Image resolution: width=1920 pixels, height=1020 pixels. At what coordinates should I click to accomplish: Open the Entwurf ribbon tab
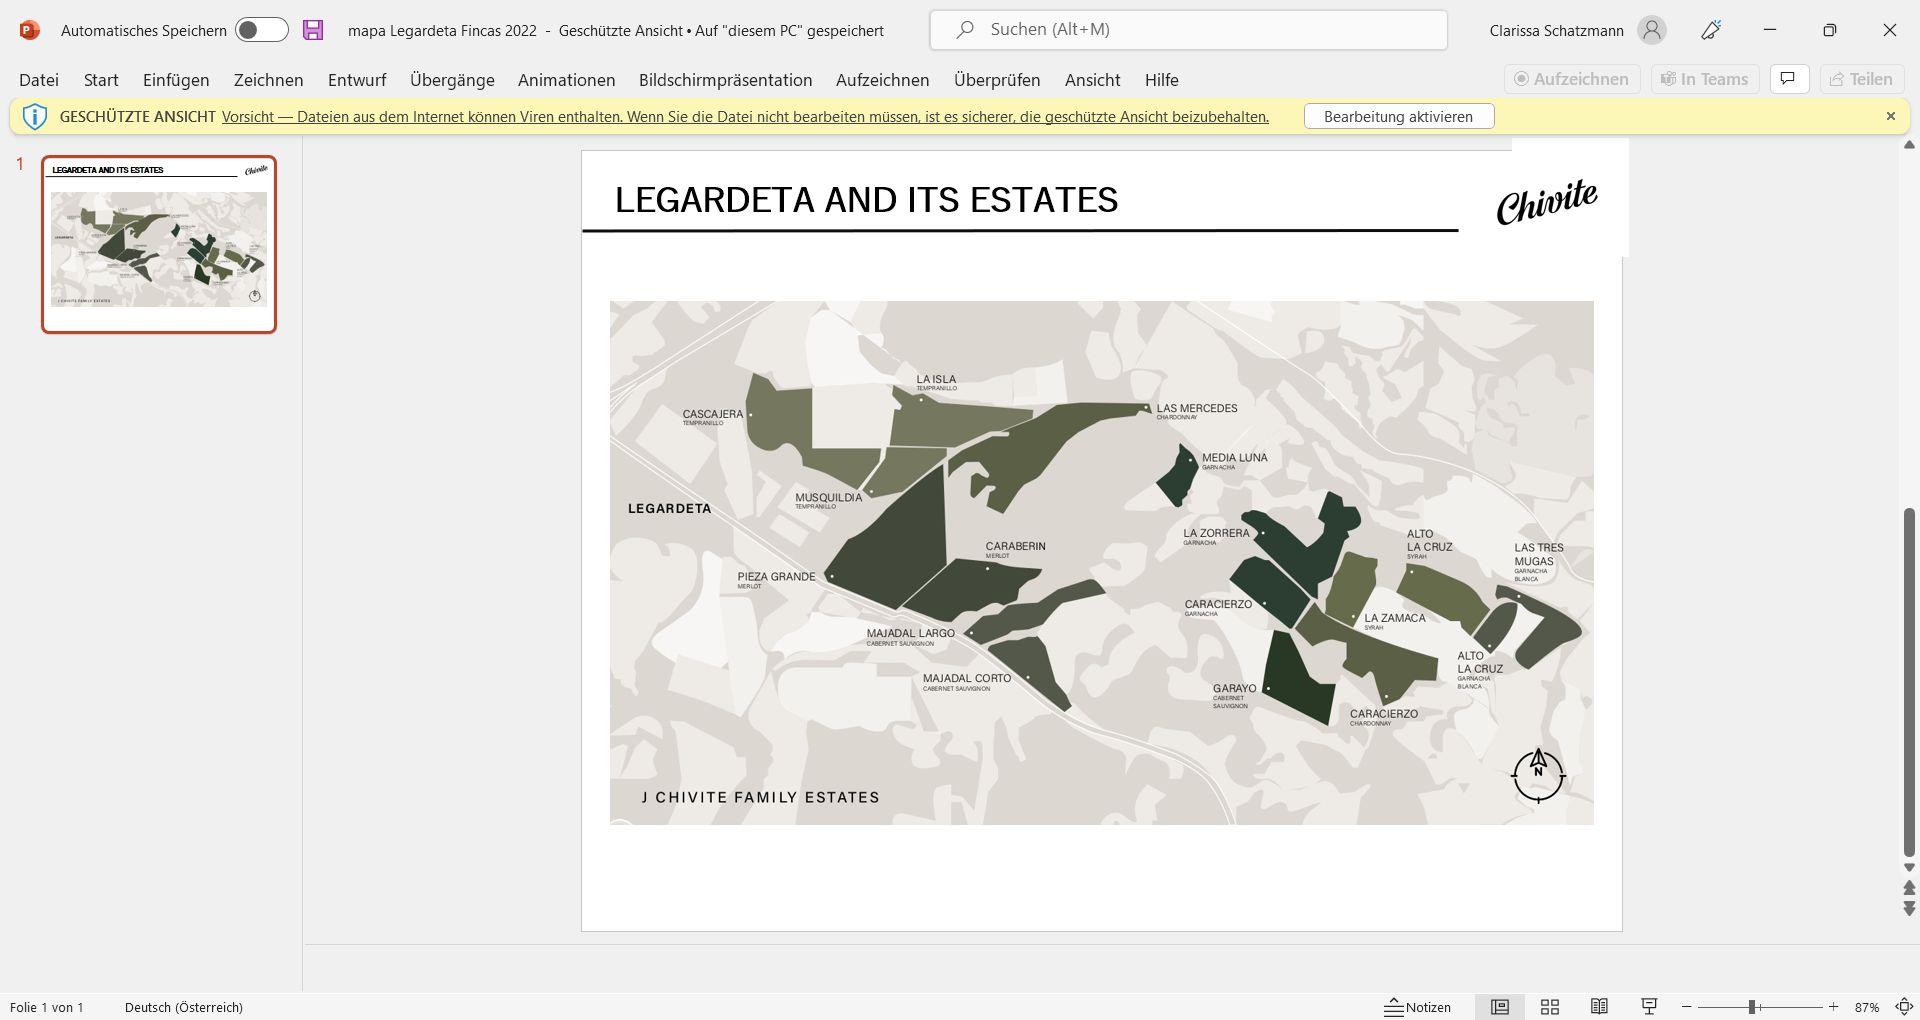(357, 80)
